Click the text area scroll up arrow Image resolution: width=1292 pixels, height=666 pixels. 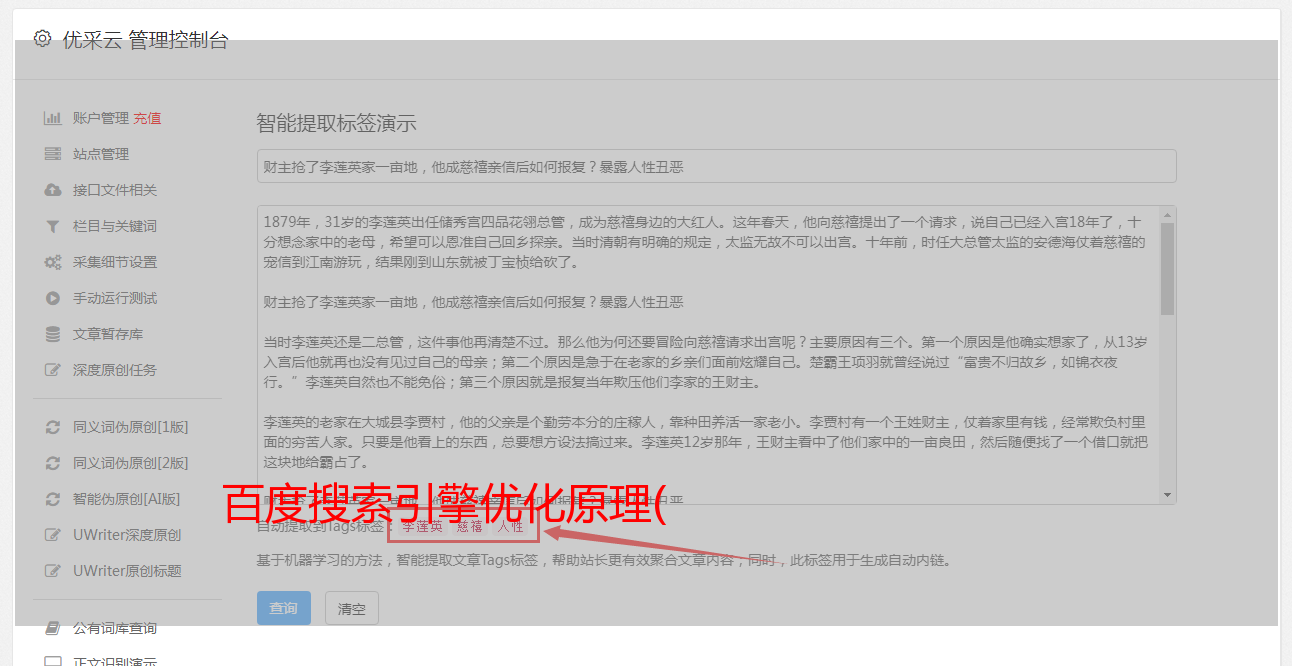click(x=1167, y=214)
